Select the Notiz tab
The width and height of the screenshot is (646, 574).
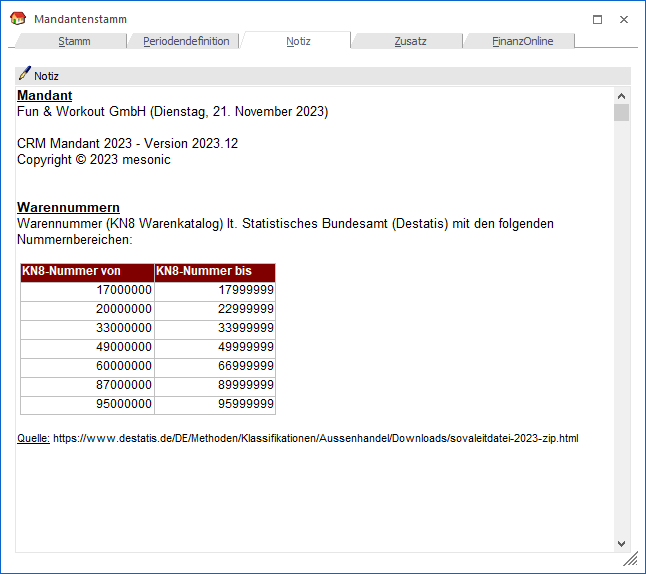click(298, 41)
